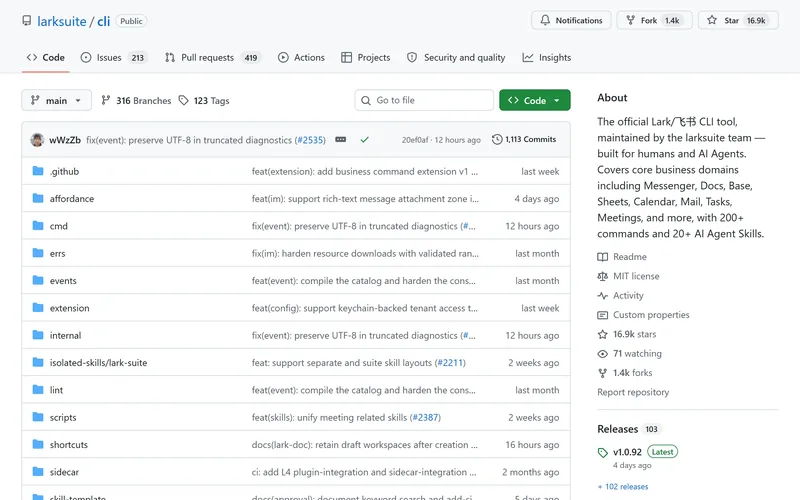Click the eye icon beside 71 watching
The height and width of the screenshot is (500, 800).
[603, 354]
